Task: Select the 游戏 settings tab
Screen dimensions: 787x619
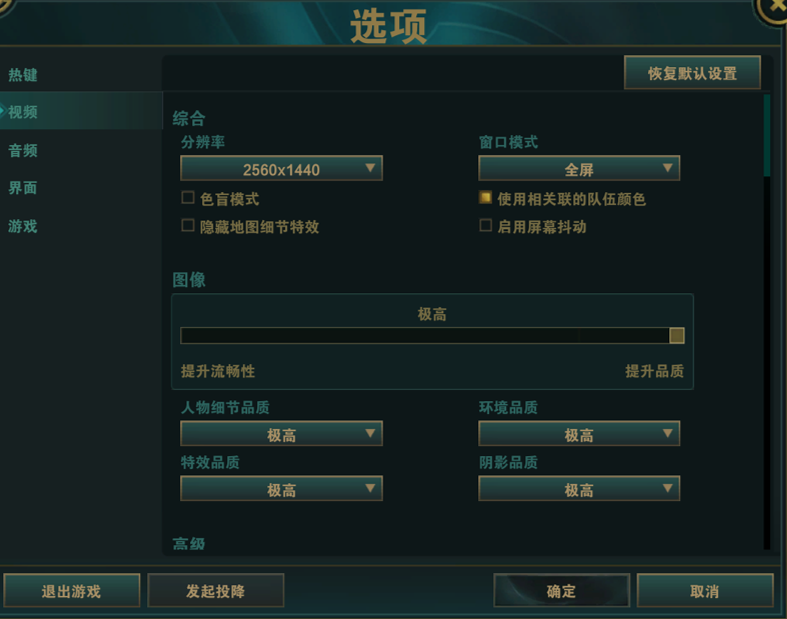Action: click(x=24, y=226)
